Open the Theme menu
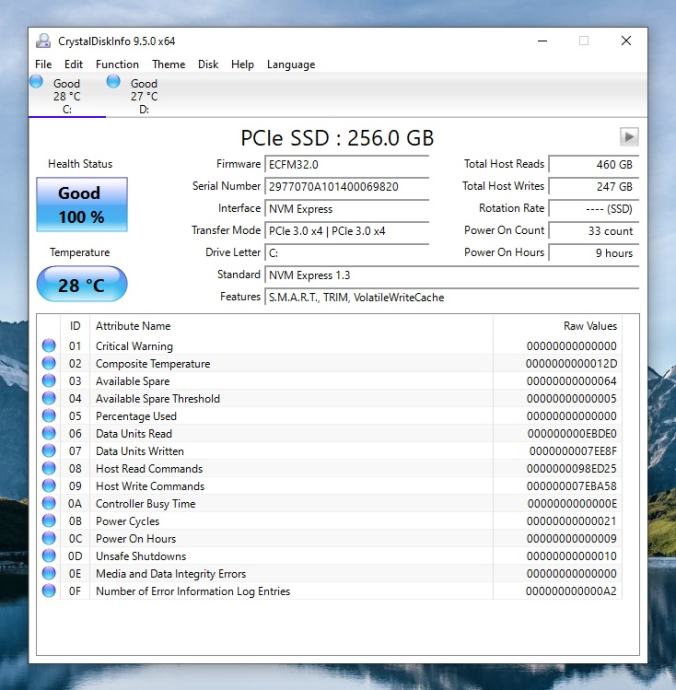The height and width of the screenshot is (690, 676). tap(168, 65)
